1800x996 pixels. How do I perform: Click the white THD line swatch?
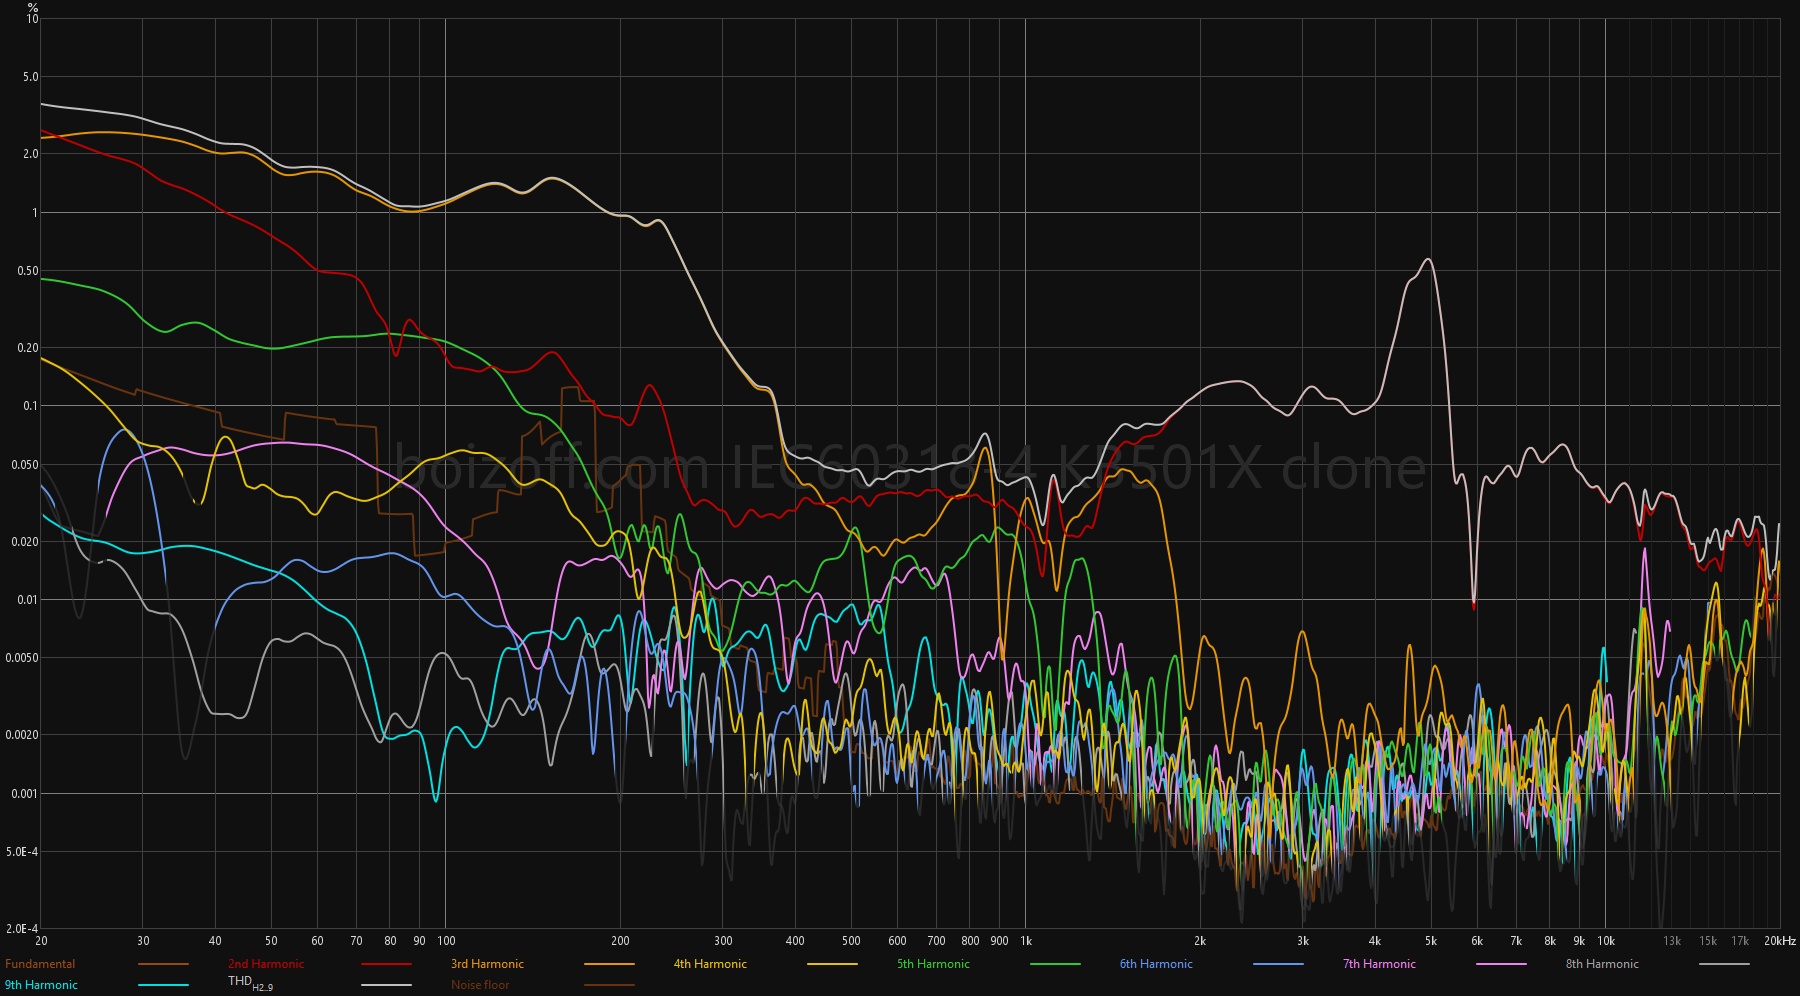386,986
